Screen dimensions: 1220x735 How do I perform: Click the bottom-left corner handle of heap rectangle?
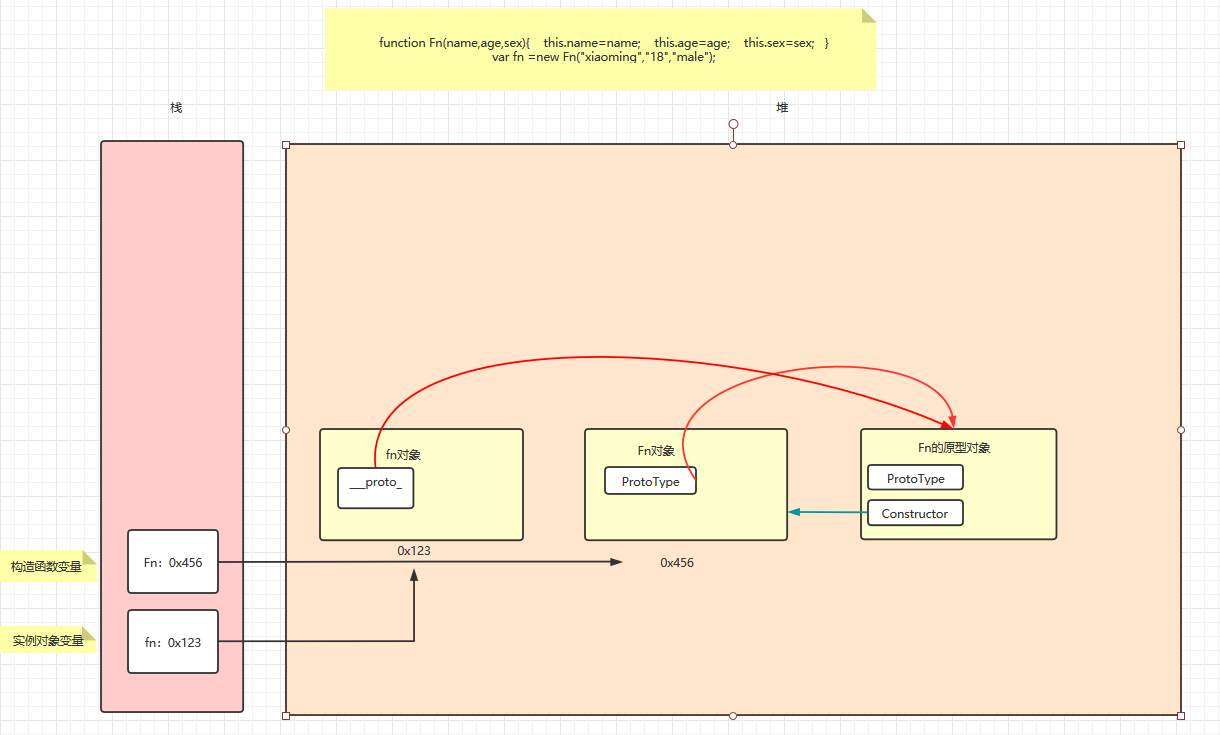pyautogui.click(x=286, y=715)
